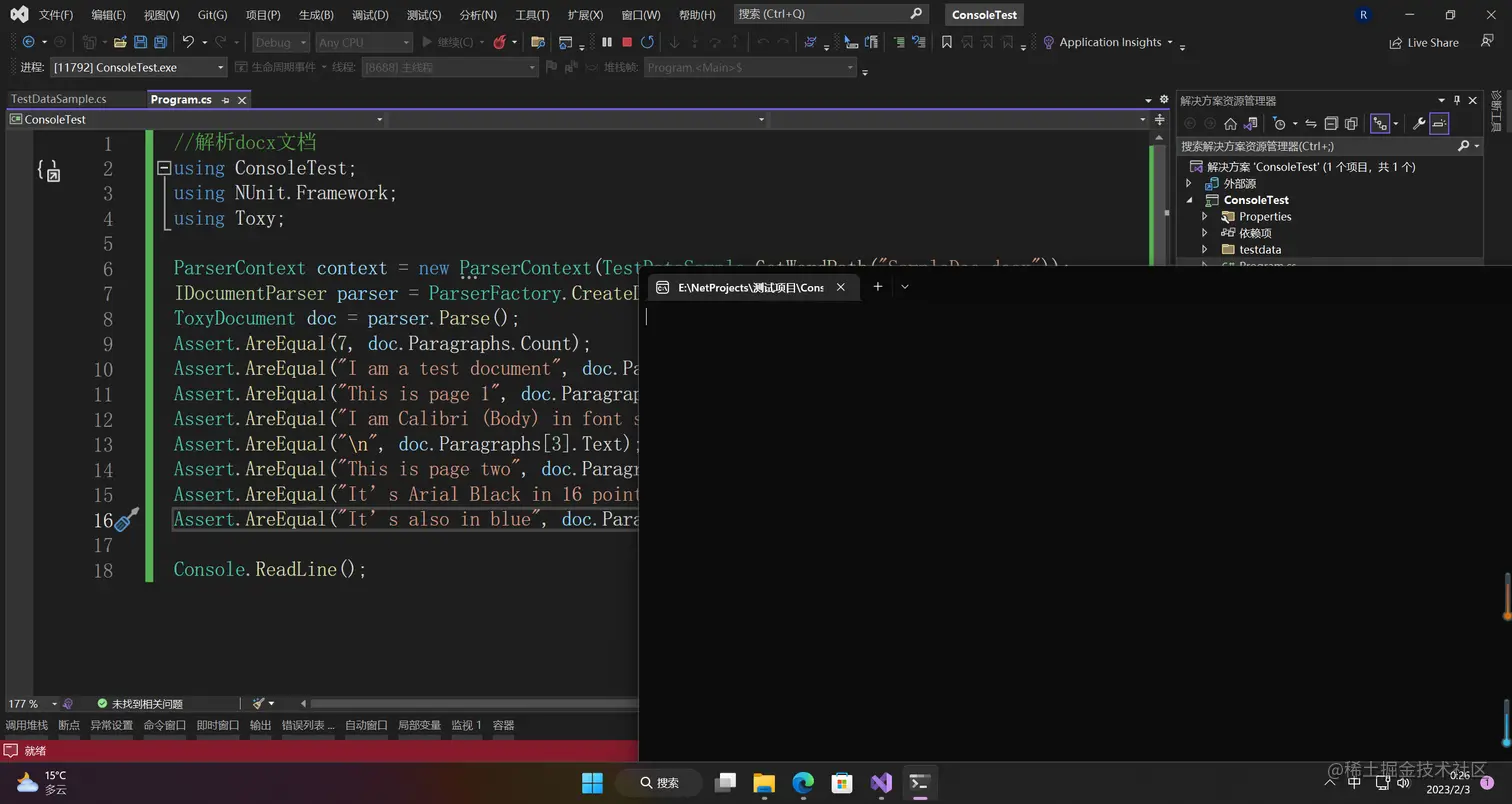Click the Feedback icon at top right

pyautogui.click(x=1486, y=42)
